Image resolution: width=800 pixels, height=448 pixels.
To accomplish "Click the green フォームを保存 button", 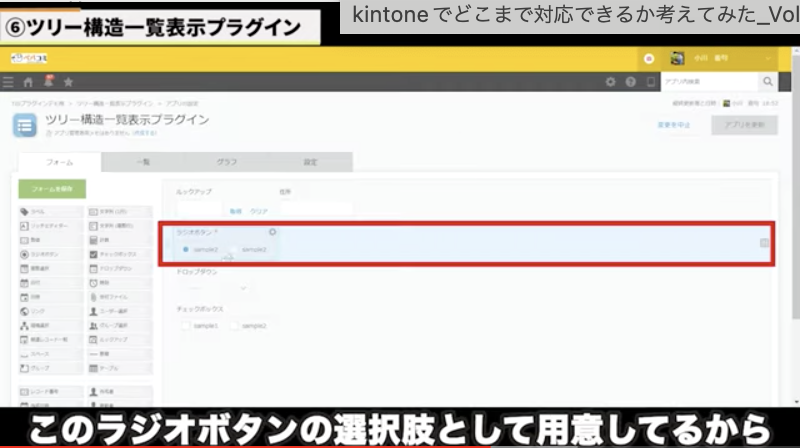I will pos(52,189).
